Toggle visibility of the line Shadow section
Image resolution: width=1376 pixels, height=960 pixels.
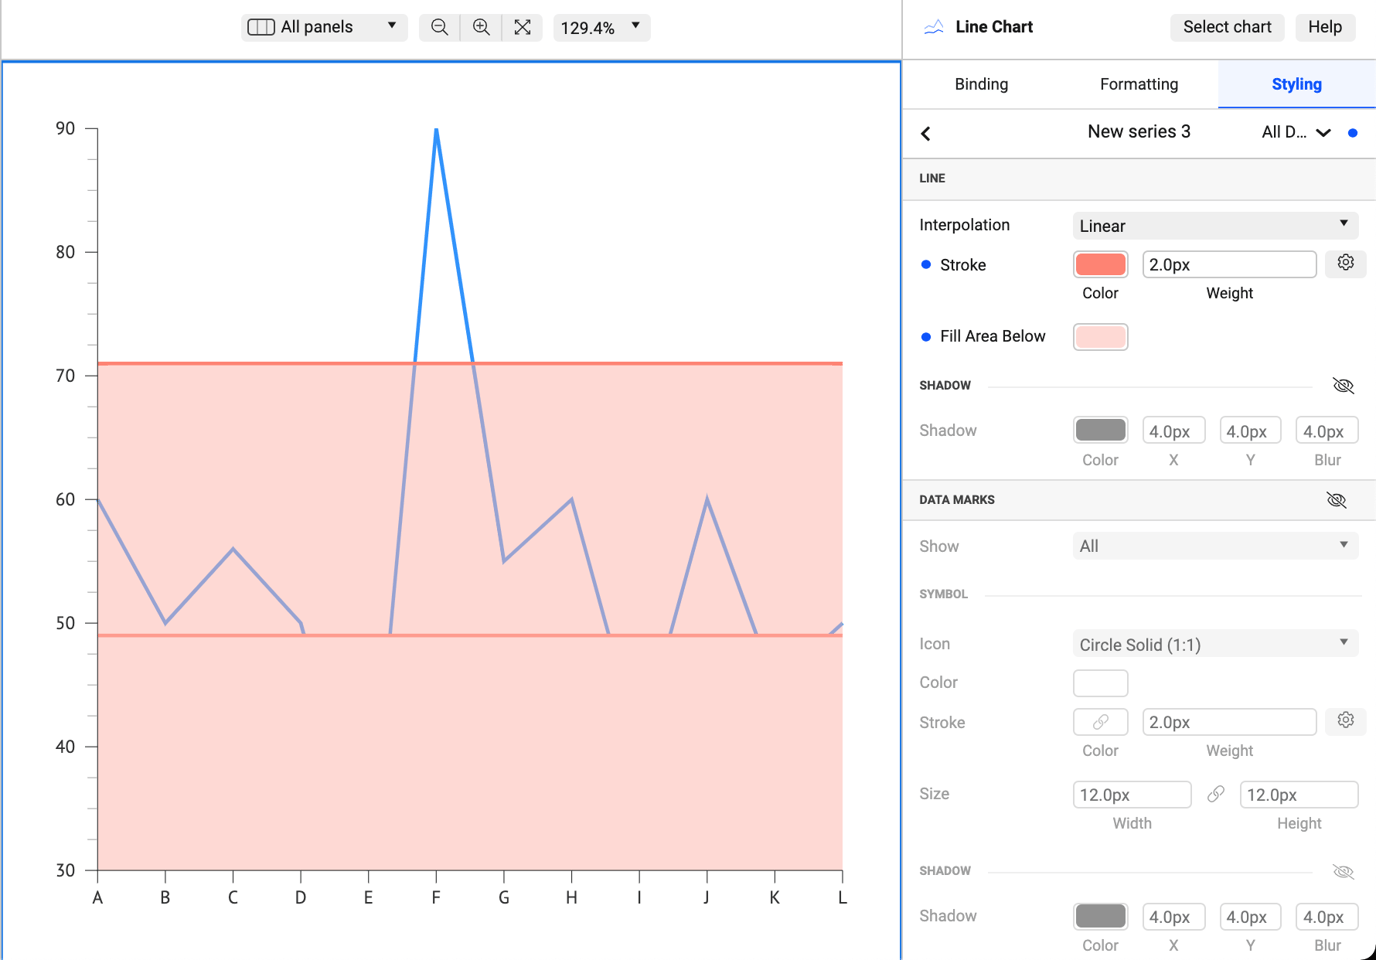tap(1343, 385)
